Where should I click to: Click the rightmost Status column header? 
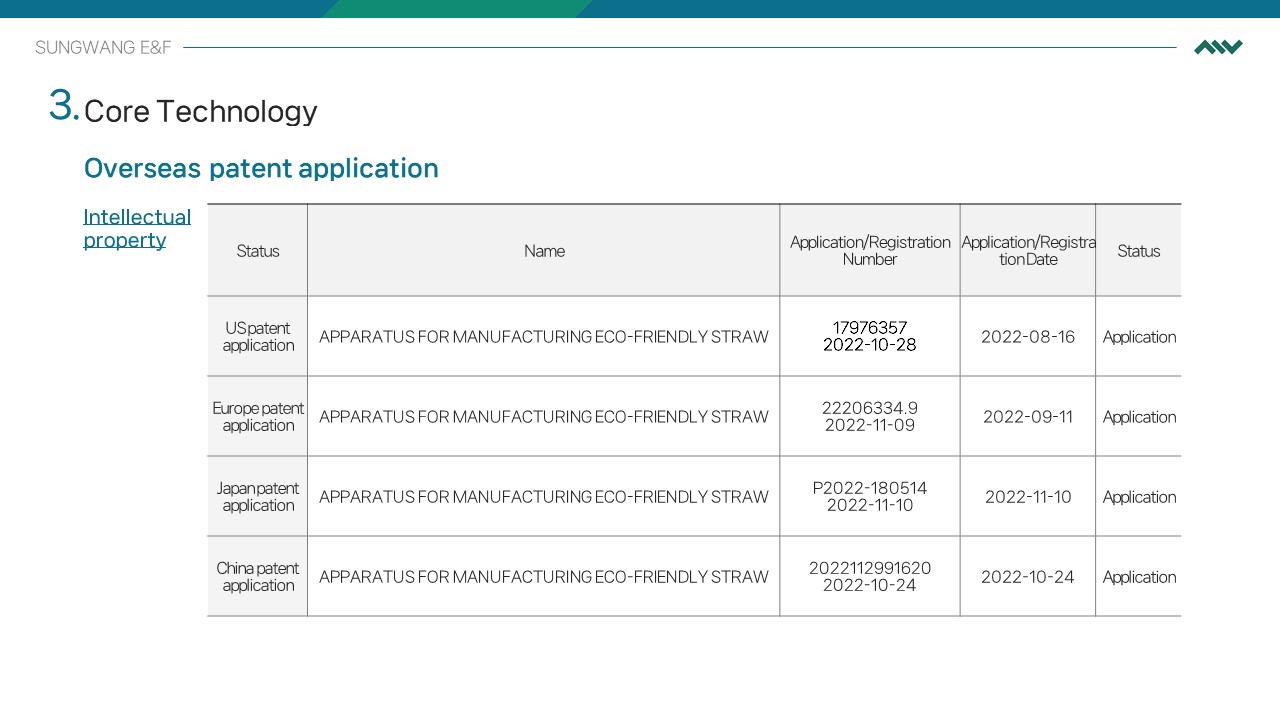1138,251
